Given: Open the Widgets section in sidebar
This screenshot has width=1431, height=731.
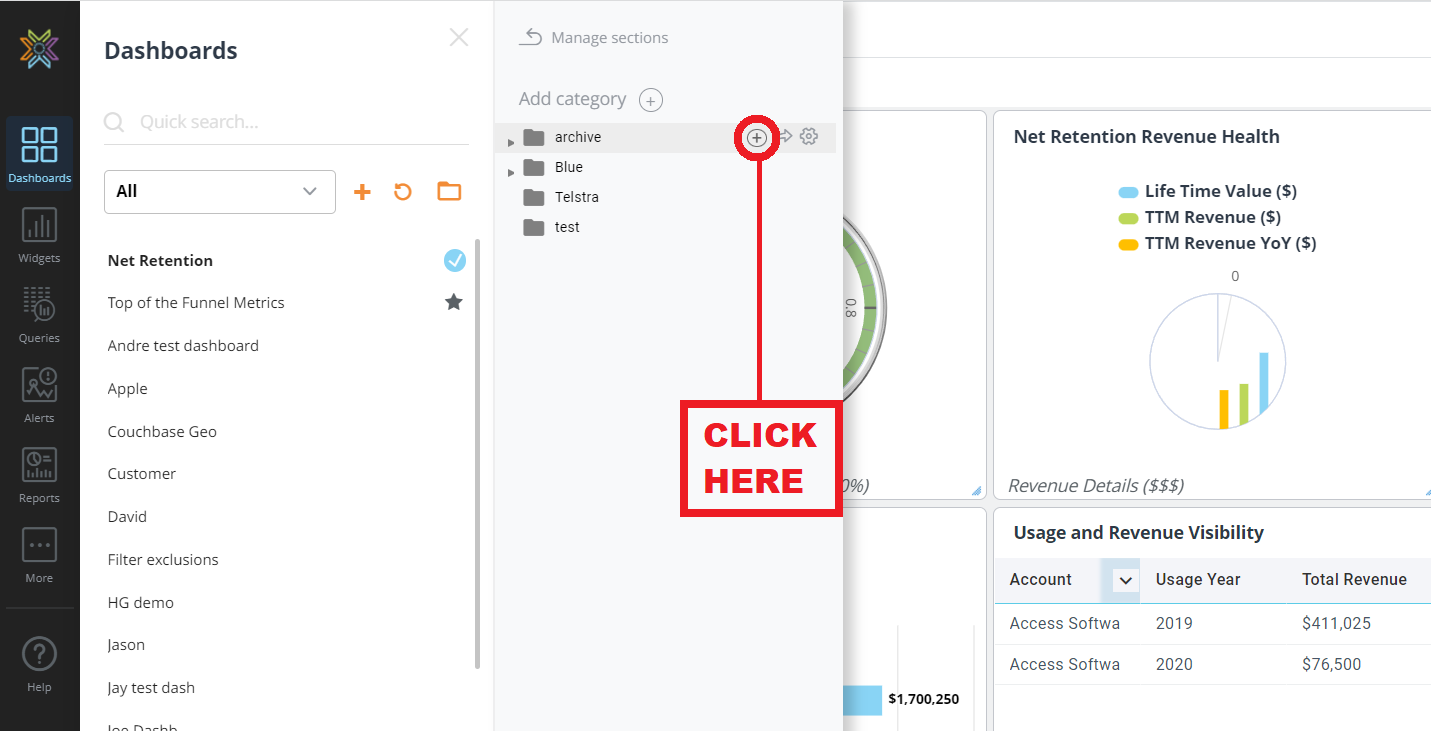Looking at the screenshot, I should 39,236.
